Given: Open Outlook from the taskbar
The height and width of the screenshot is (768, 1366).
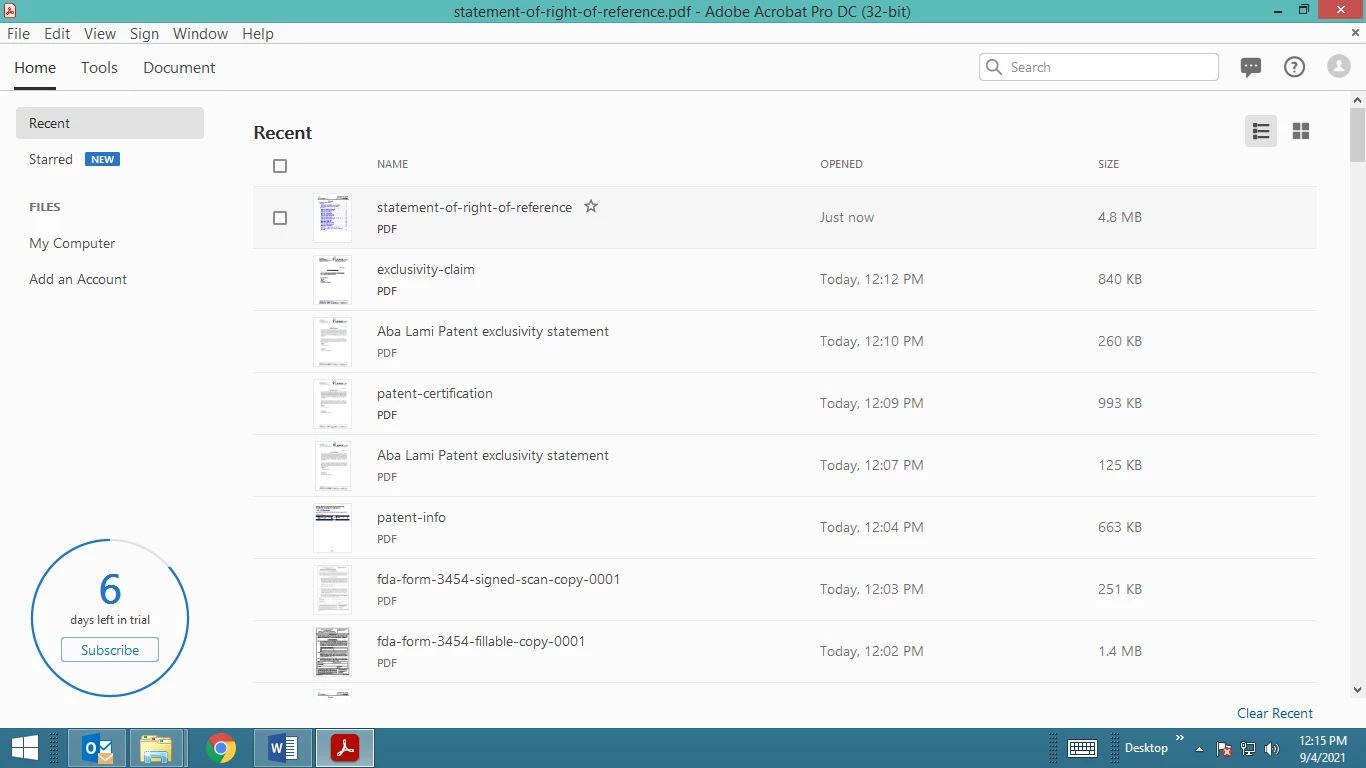Looking at the screenshot, I should (x=97, y=748).
